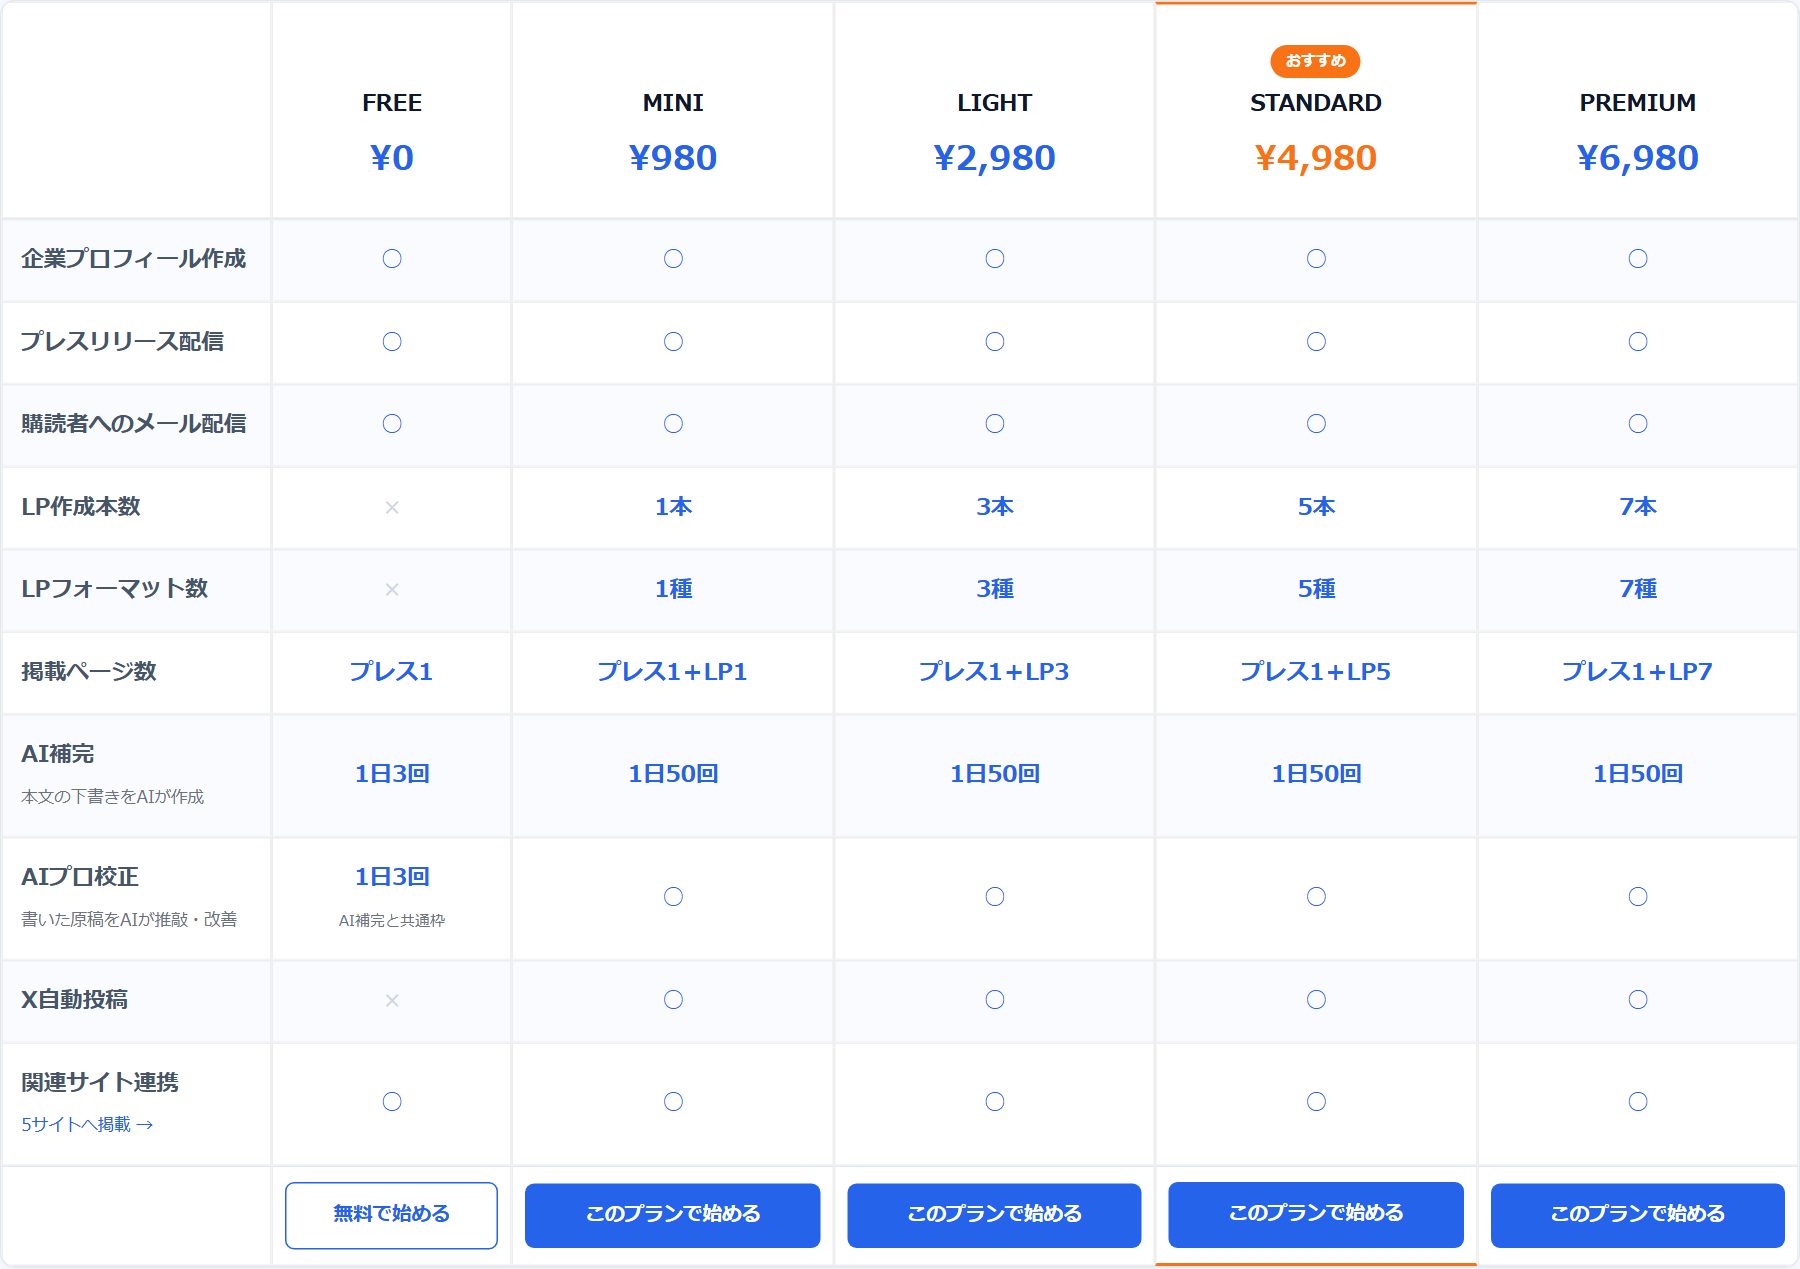
Task: Click the 無料で始める button for FREE plan
Action: pyautogui.click(x=391, y=1215)
